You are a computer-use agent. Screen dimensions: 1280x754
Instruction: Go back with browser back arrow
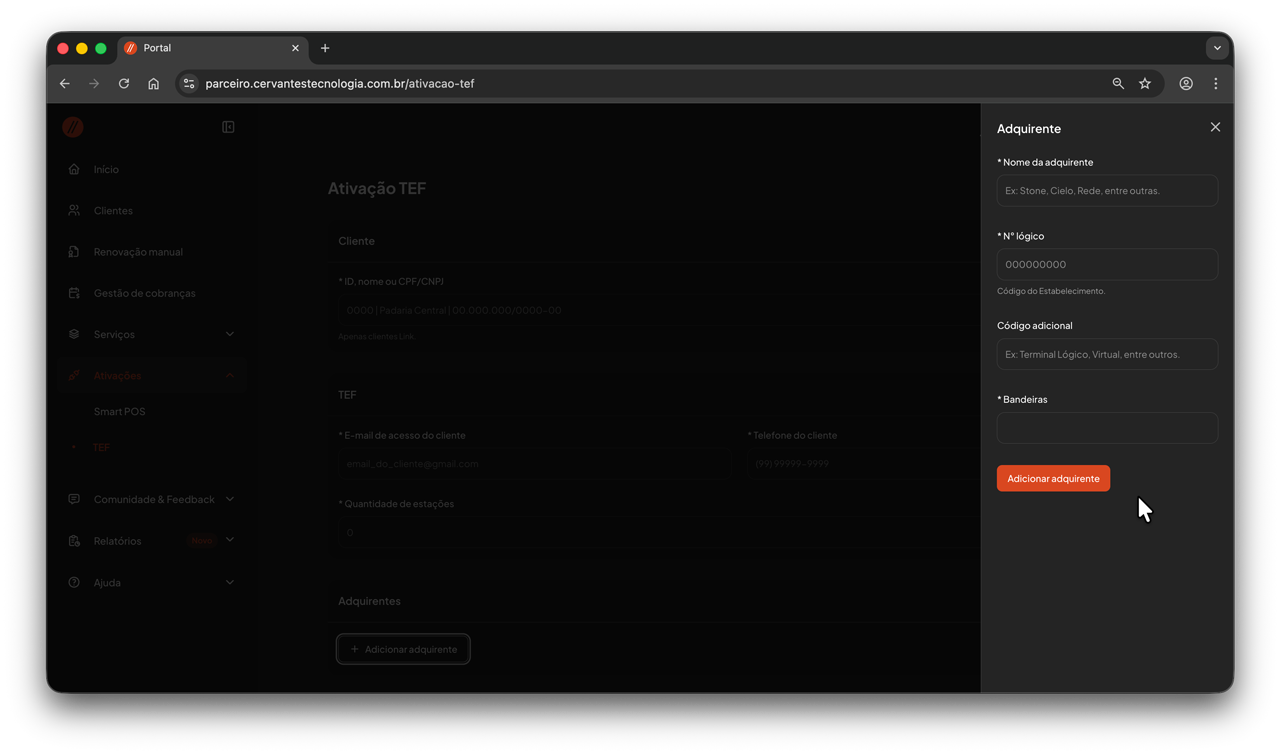tap(65, 84)
